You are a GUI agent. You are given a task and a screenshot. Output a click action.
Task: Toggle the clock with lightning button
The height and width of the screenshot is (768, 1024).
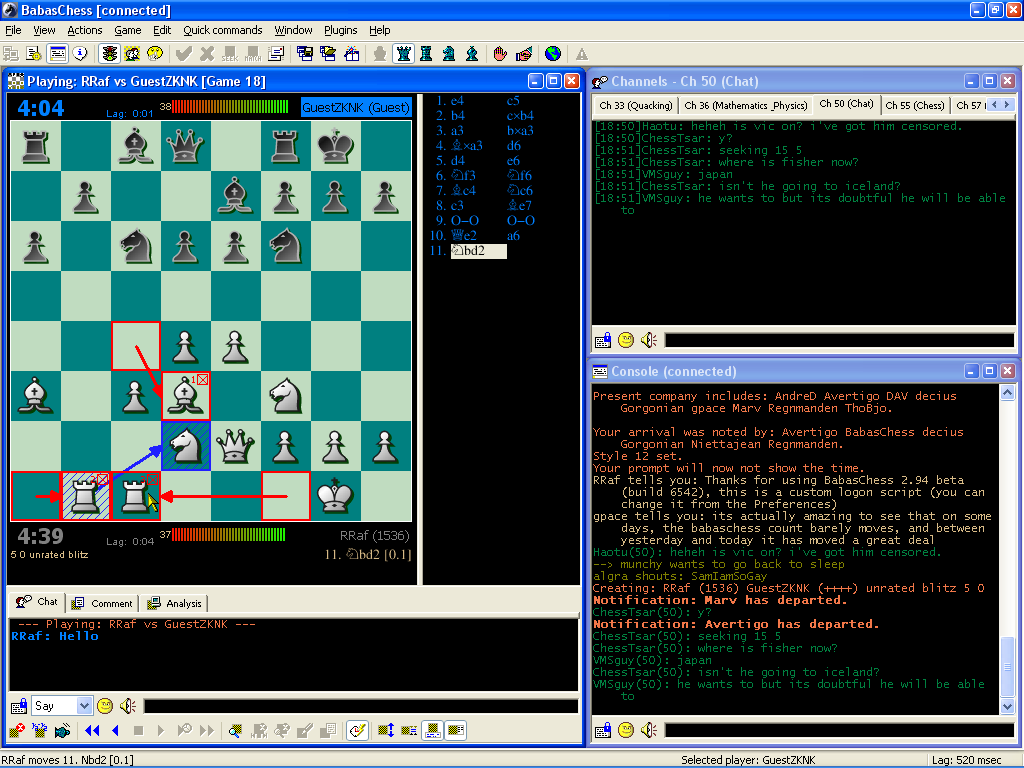point(357,730)
